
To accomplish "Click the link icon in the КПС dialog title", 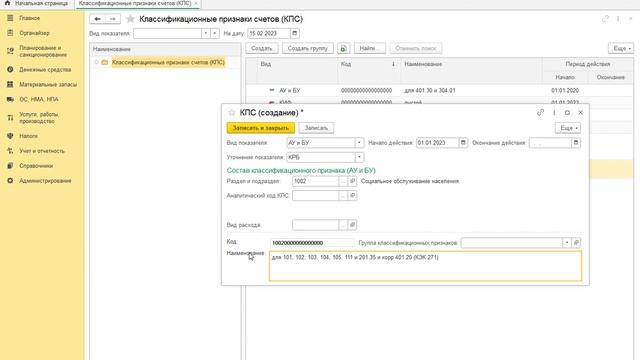I will 540,113.
